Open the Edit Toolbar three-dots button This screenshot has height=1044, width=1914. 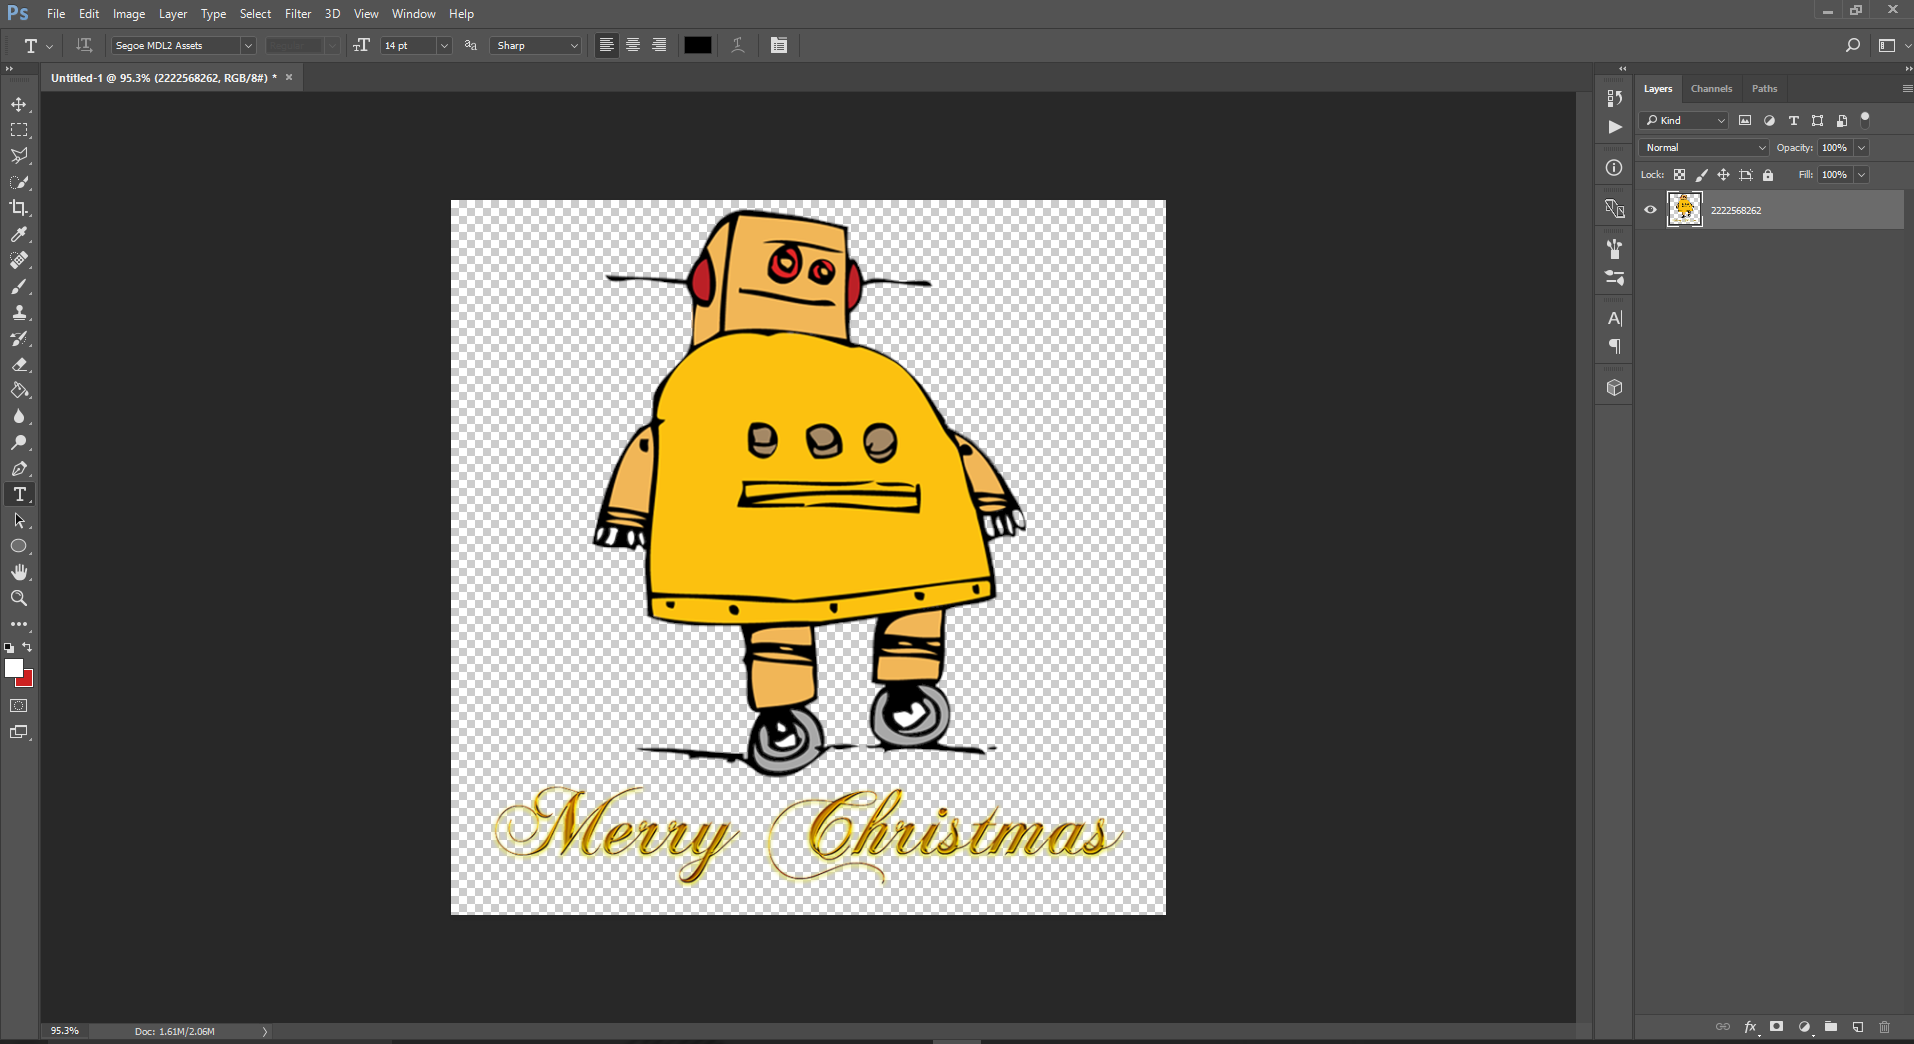pyautogui.click(x=19, y=624)
